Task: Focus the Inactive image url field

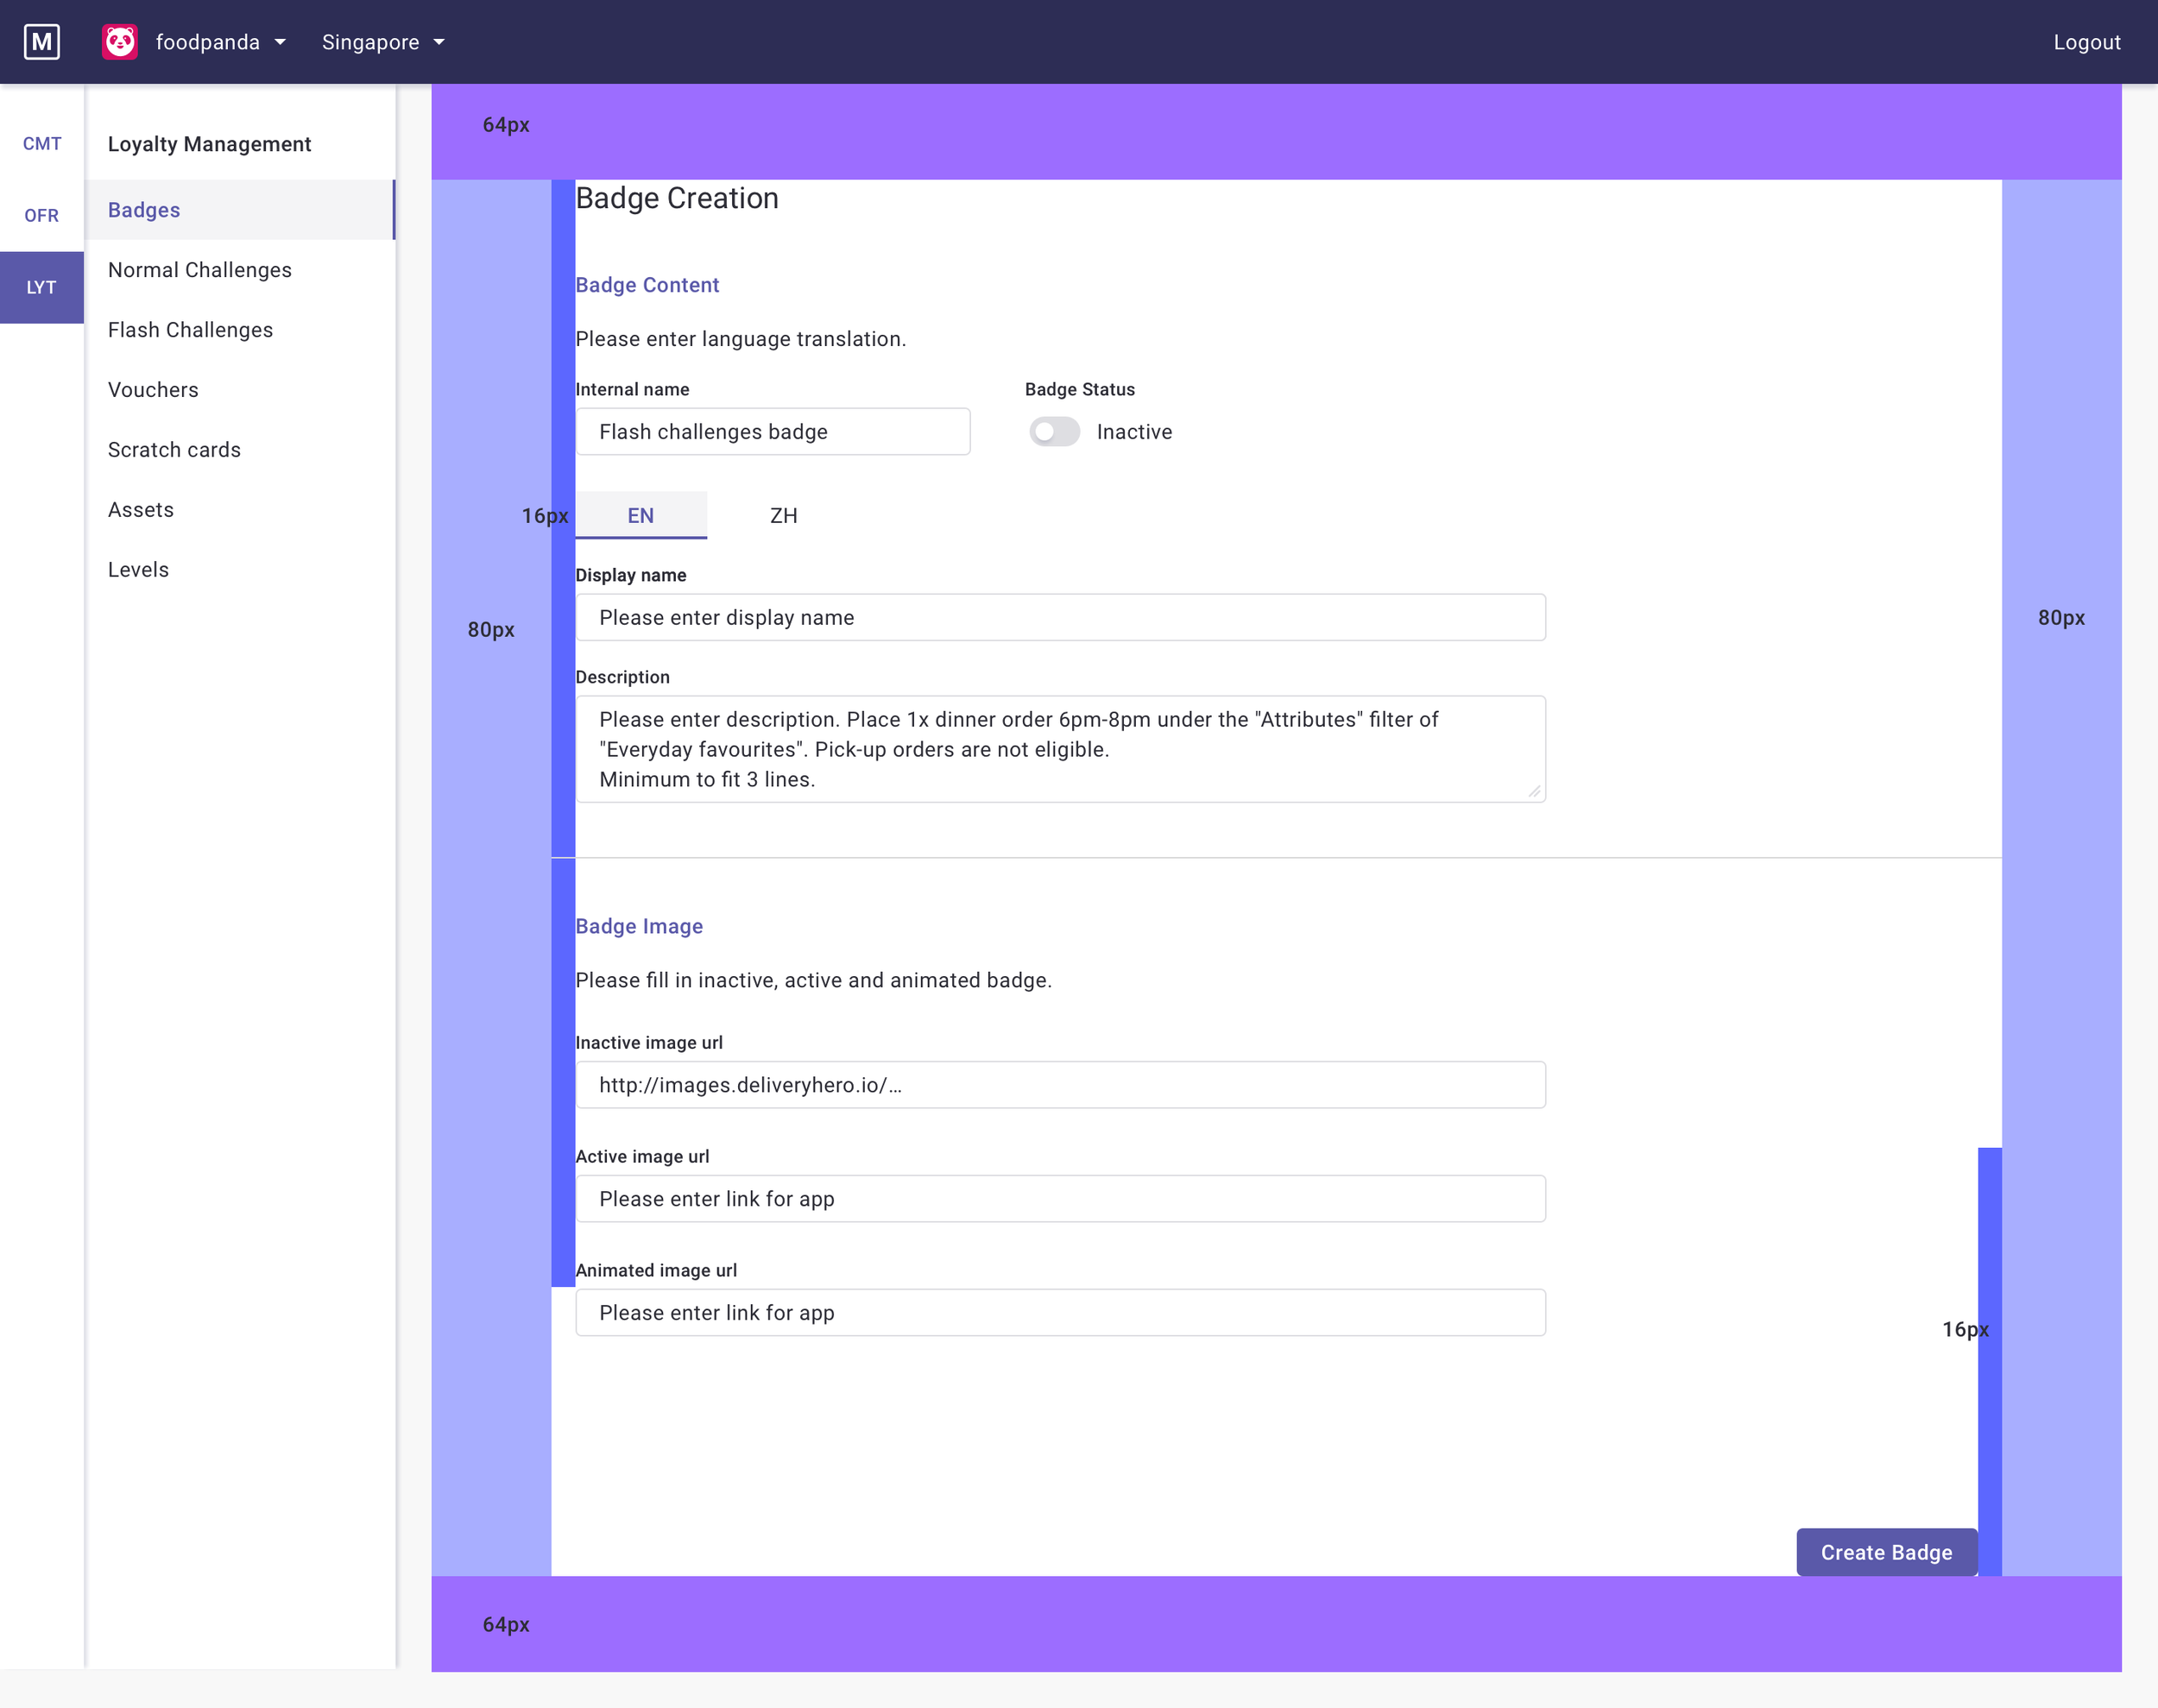Action: click(x=1060, y=1085)
